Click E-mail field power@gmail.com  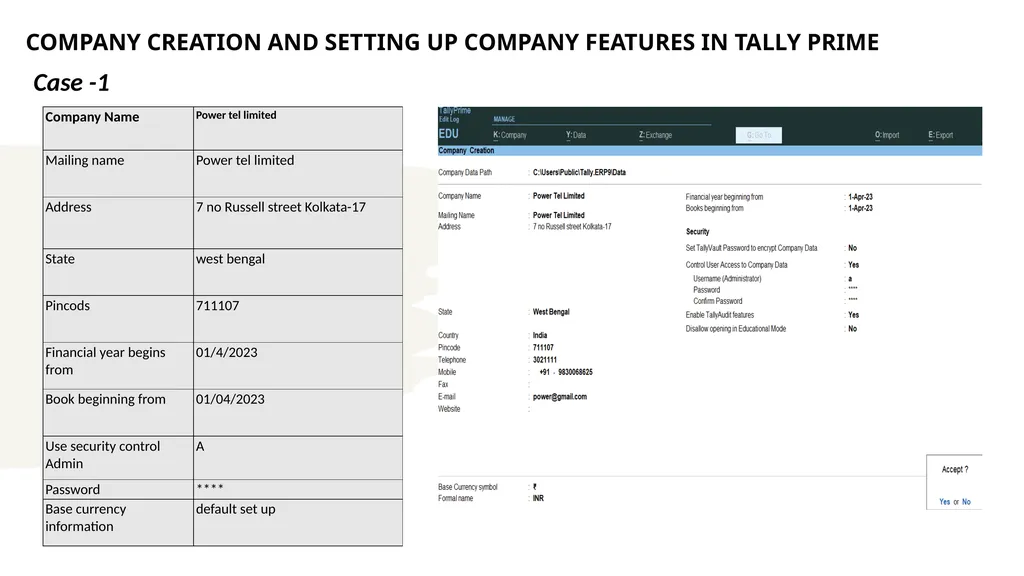click(560, 397)
